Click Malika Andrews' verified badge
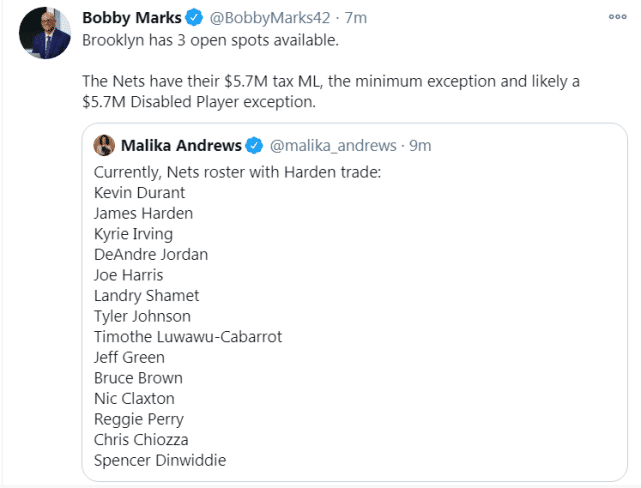 [254, 146]
